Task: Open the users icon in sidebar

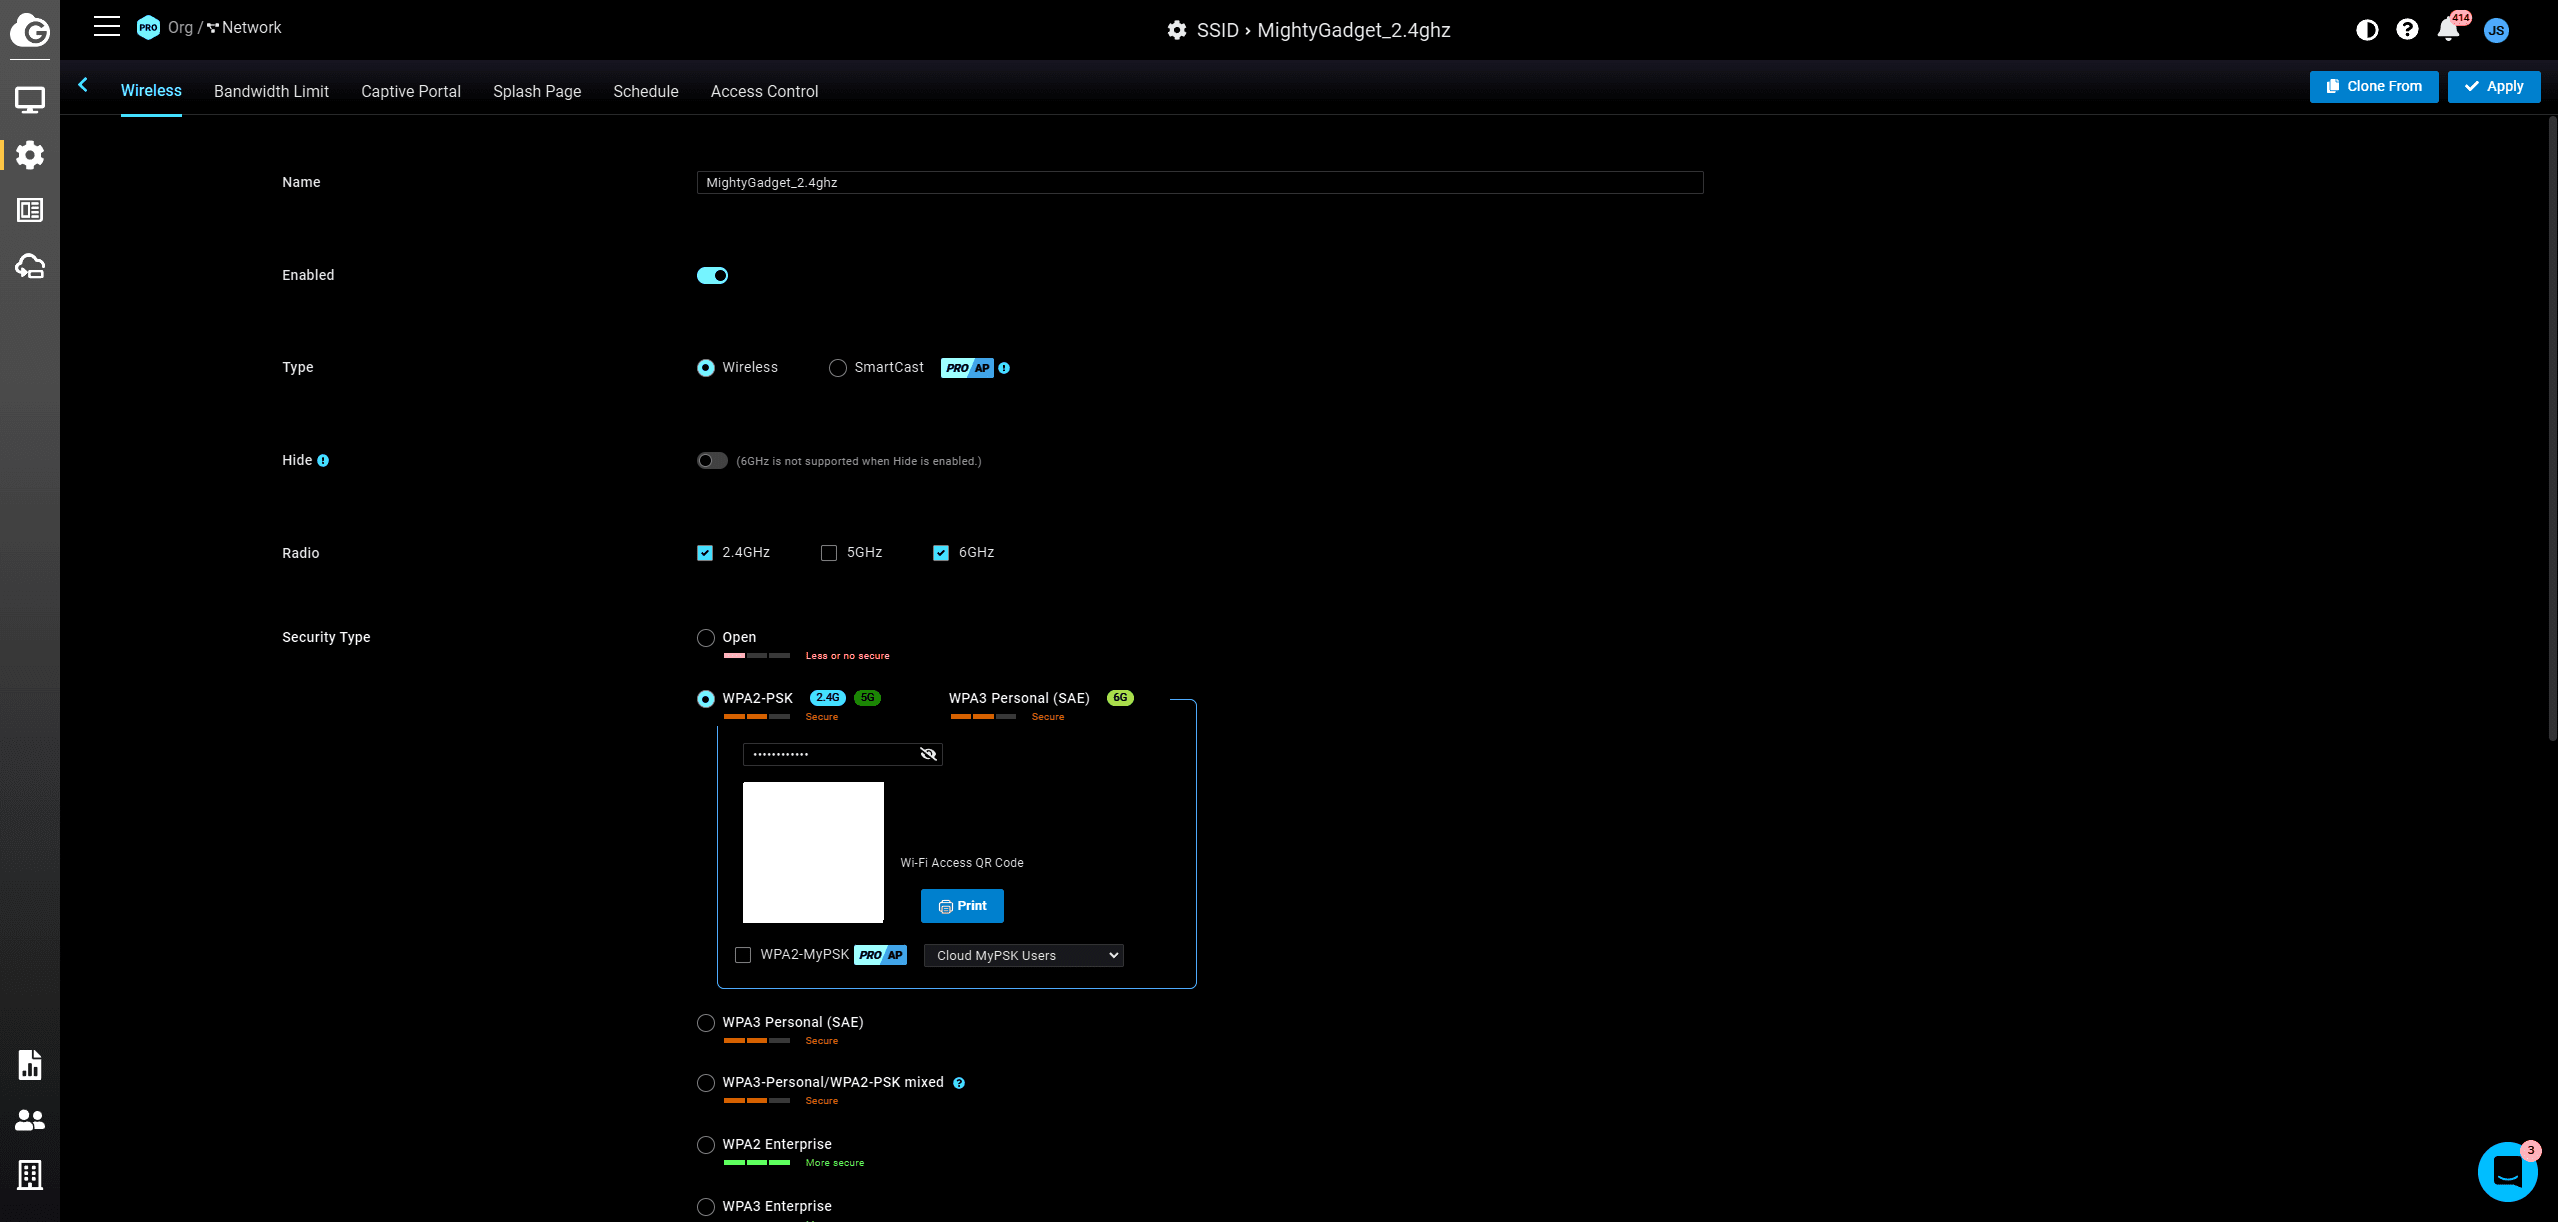Action: 29,1120
